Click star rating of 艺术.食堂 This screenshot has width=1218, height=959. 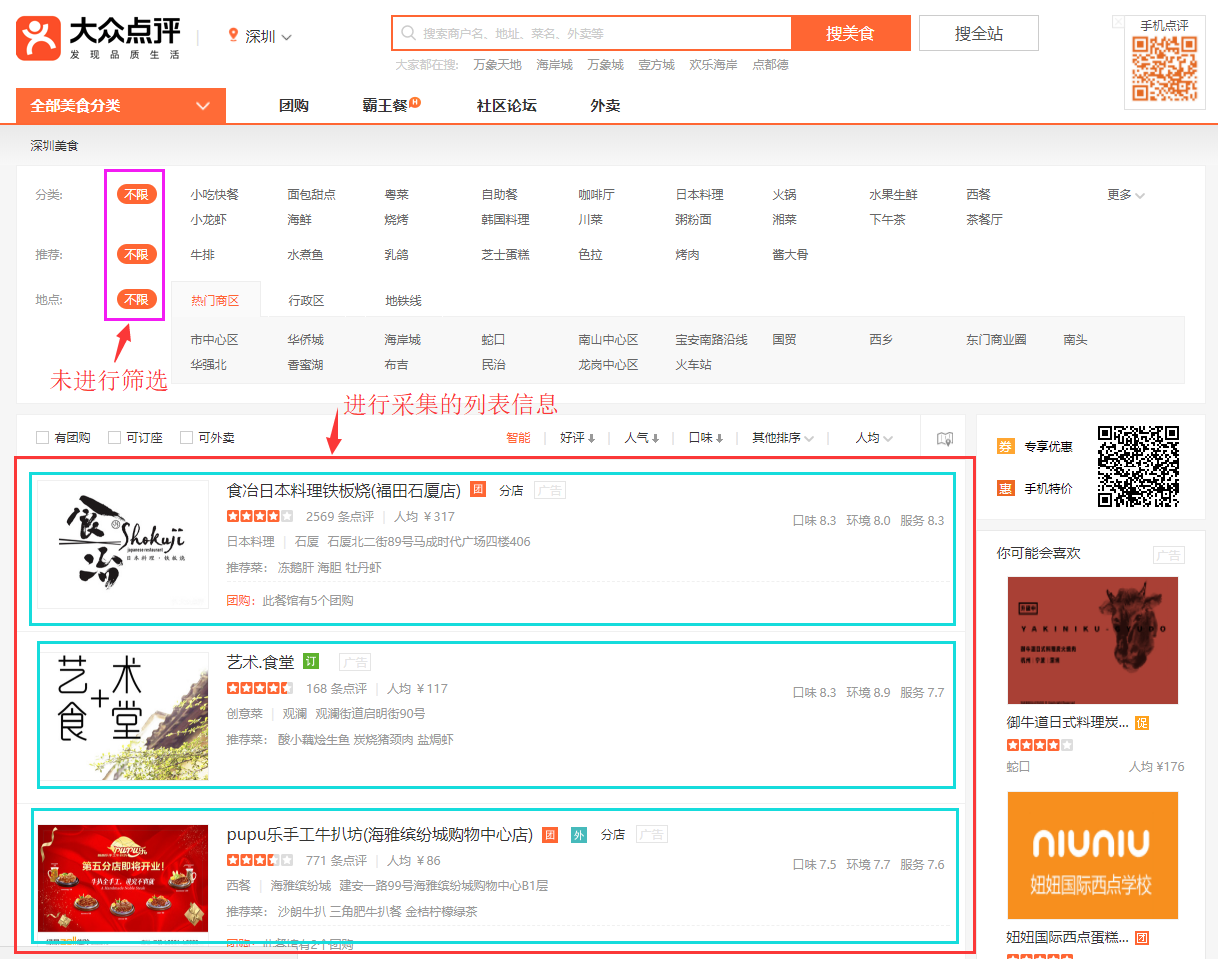coord(260,688)
